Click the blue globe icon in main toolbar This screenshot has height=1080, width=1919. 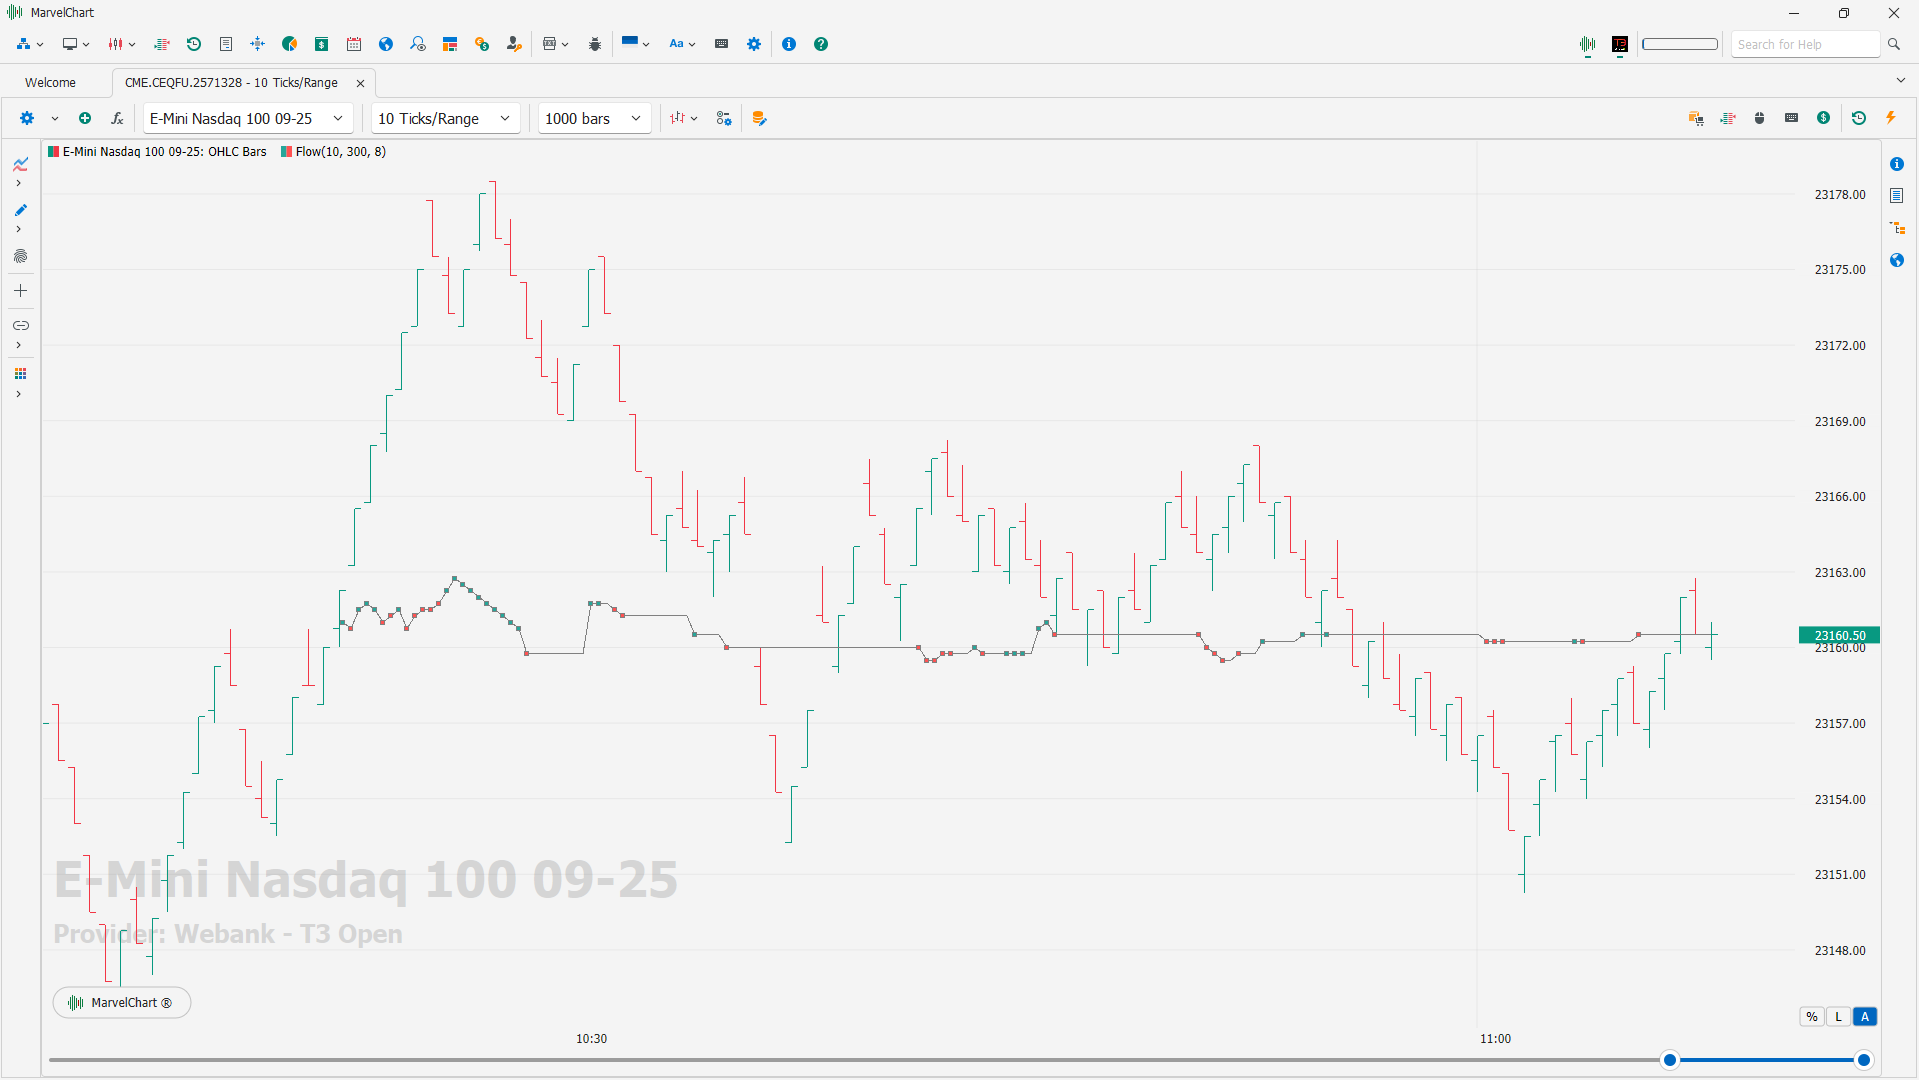[x=386, y=44]
